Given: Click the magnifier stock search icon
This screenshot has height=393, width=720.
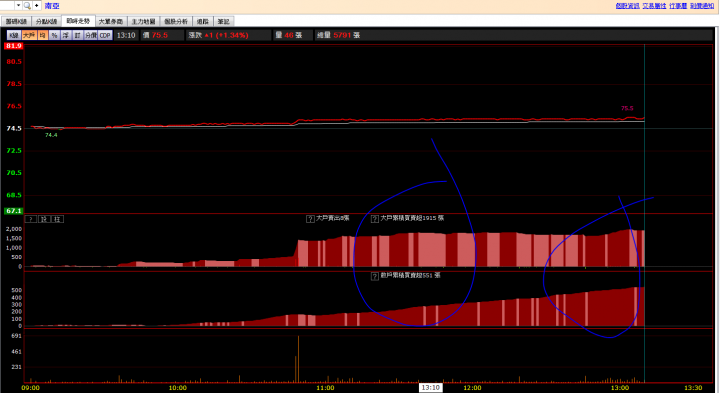Looking at the screenshot, I should [27, 6].
